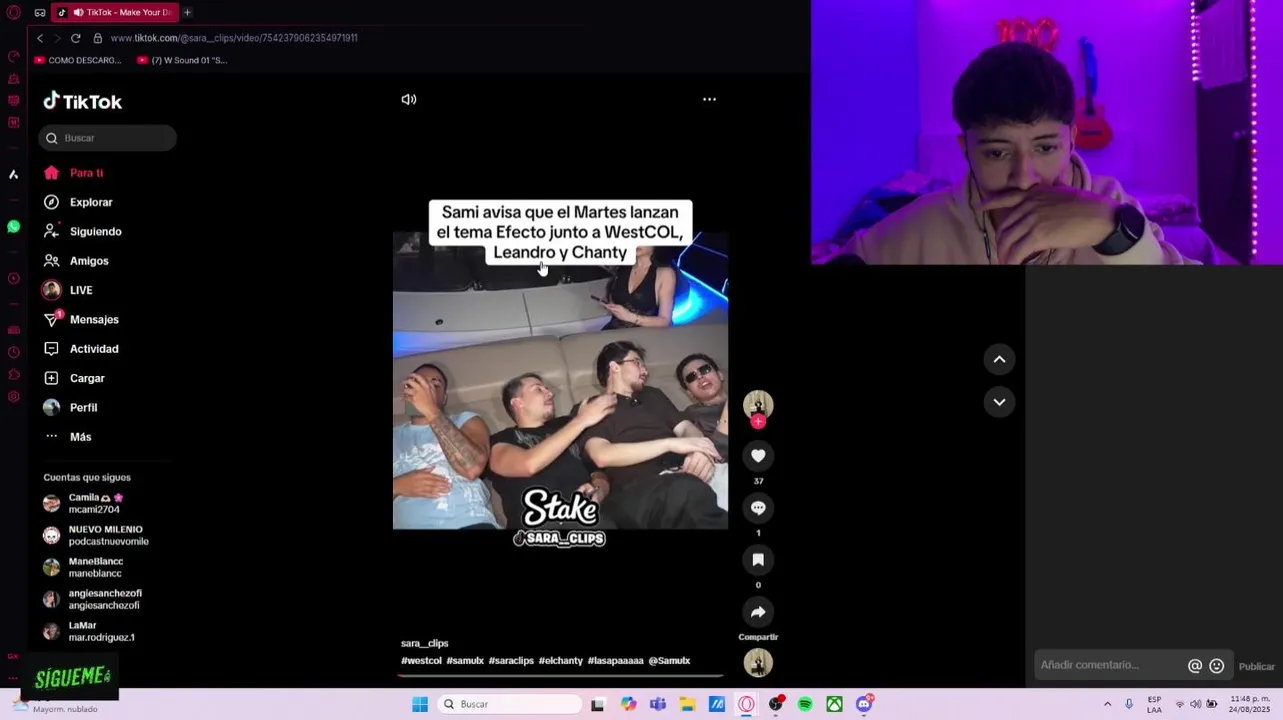Open Xbox app from the taskbar

click(834, 704)
